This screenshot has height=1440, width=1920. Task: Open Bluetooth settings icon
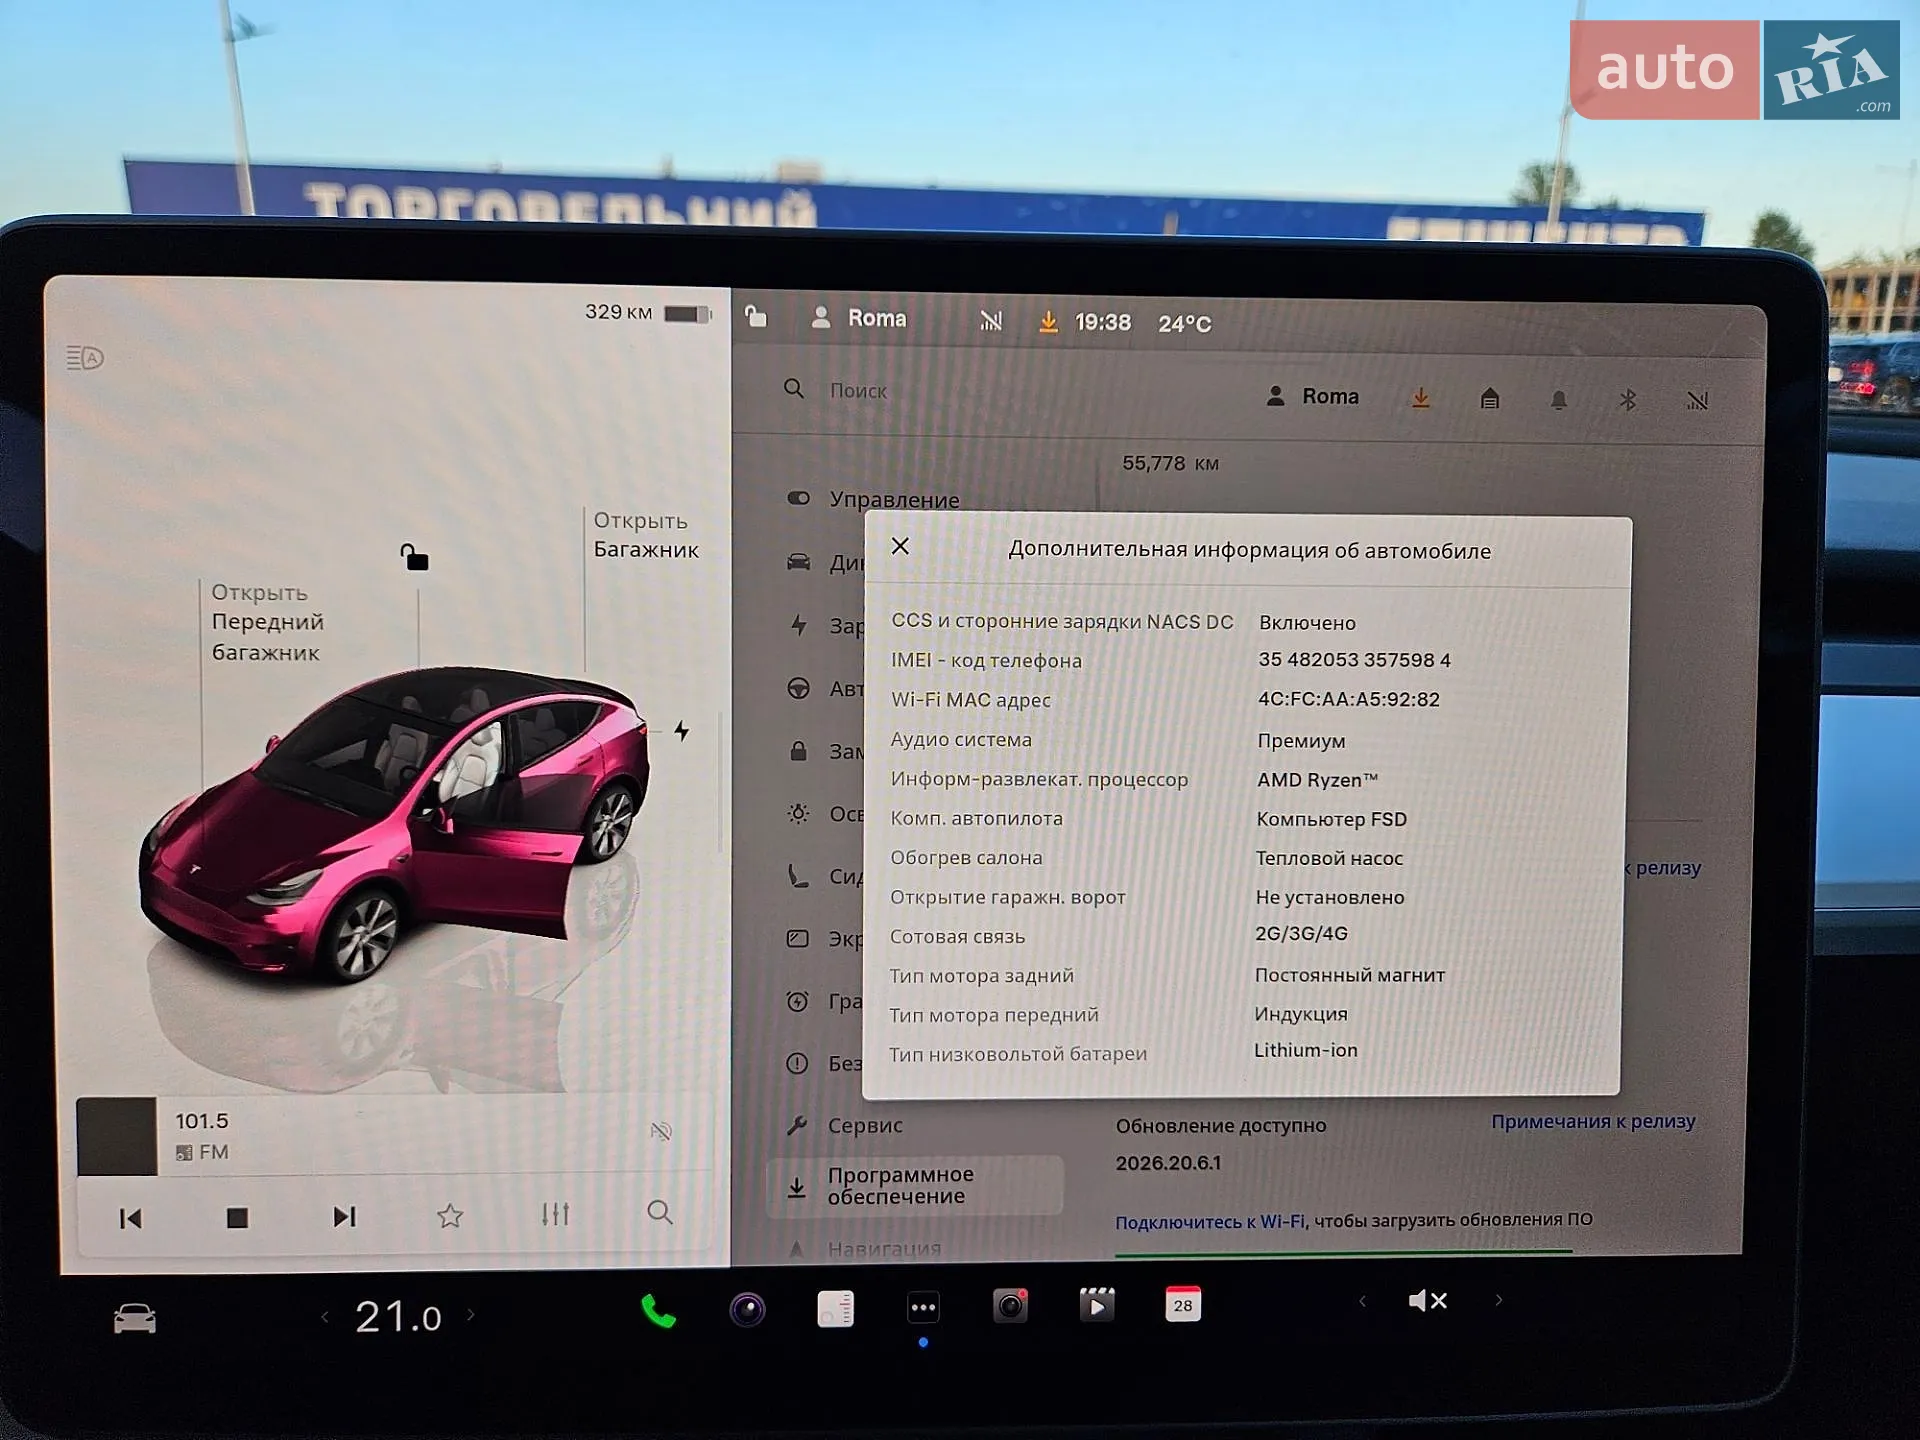click(1627, 400)
